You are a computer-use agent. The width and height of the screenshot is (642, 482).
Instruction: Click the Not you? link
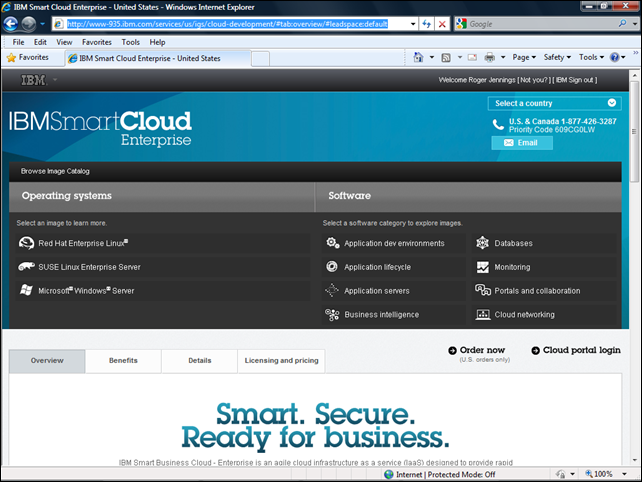(x=534, y=80)
